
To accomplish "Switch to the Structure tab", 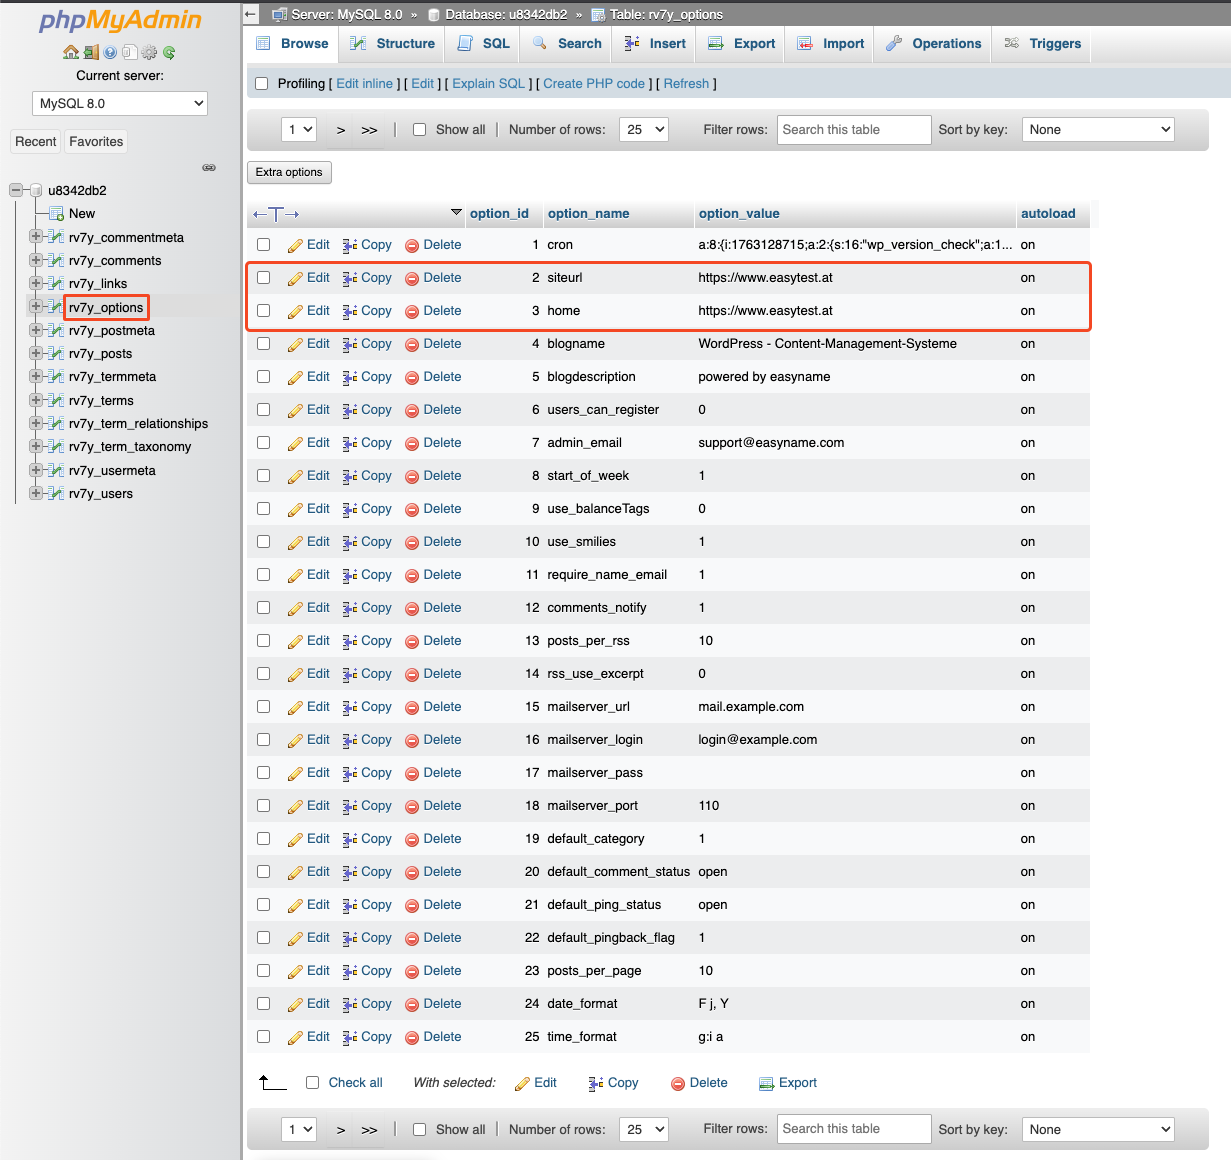I will coord(392,44).
